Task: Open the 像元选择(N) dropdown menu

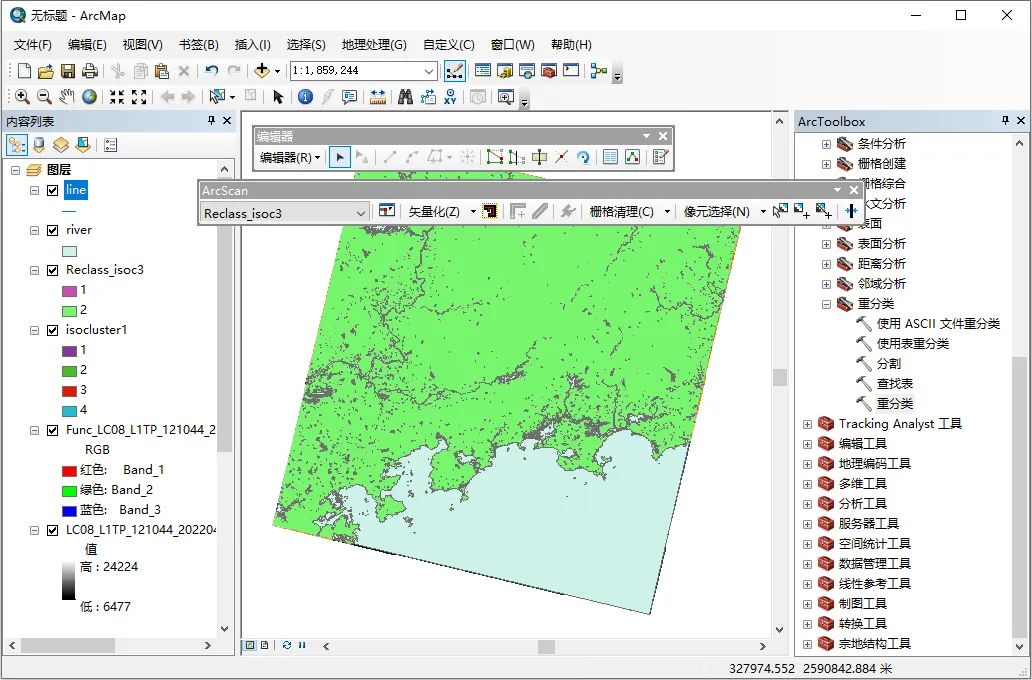Action: pyautogui.click(x=724, y=211)
